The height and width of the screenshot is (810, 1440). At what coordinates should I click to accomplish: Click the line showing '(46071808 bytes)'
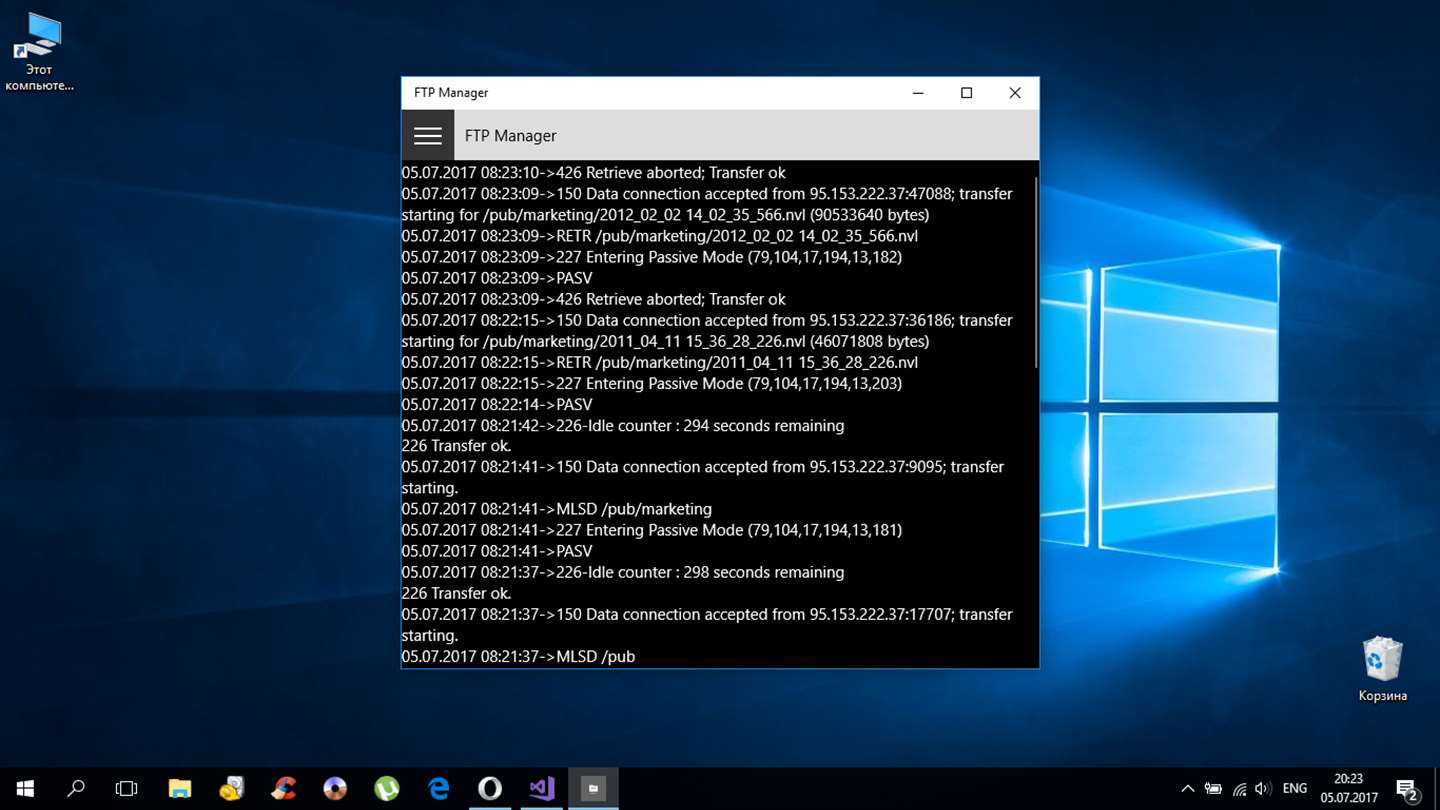pos(665,341)
